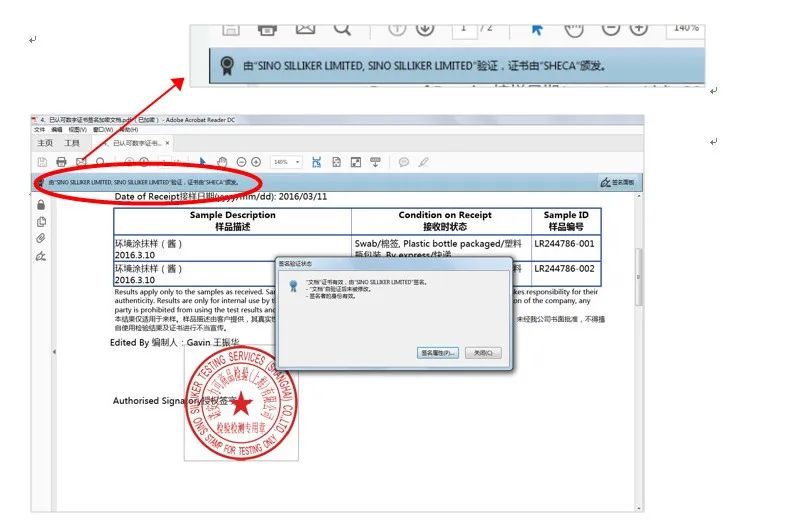Click the Edited By Gavin text
The image size is (800, 526).
click(174, 342)
